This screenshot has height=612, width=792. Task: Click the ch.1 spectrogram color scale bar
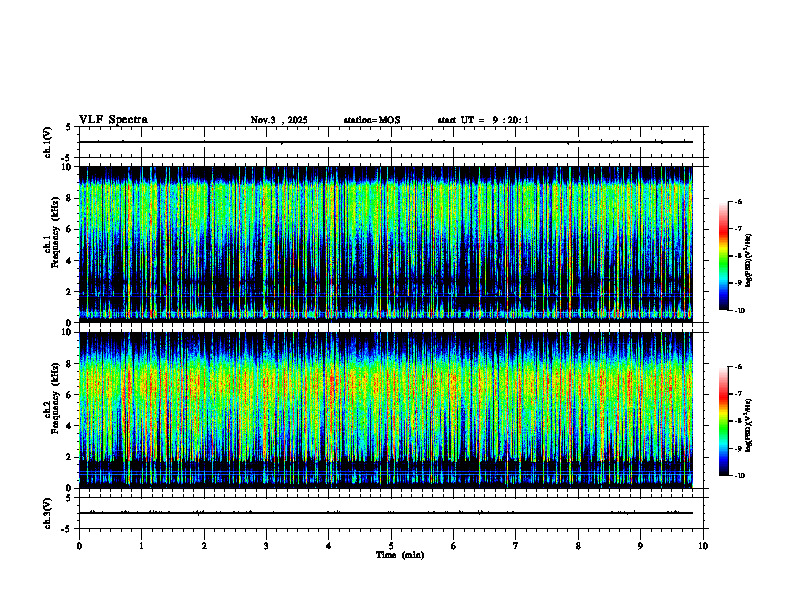723,256
